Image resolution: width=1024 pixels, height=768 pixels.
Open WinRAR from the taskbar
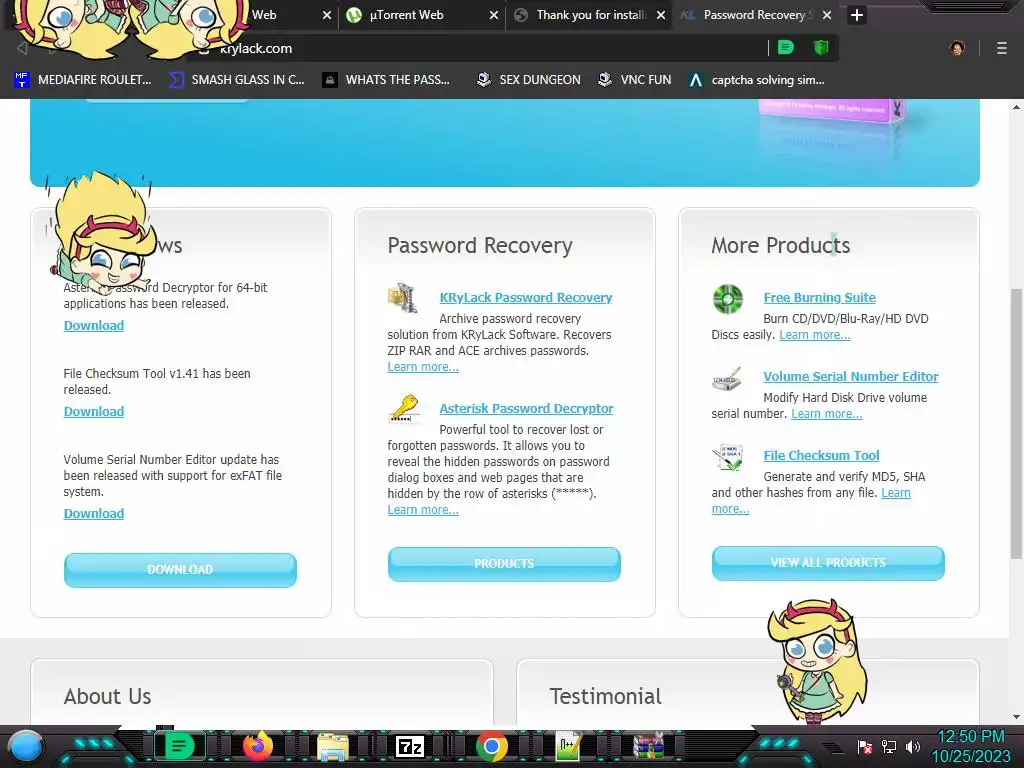(x=648, y=746)
